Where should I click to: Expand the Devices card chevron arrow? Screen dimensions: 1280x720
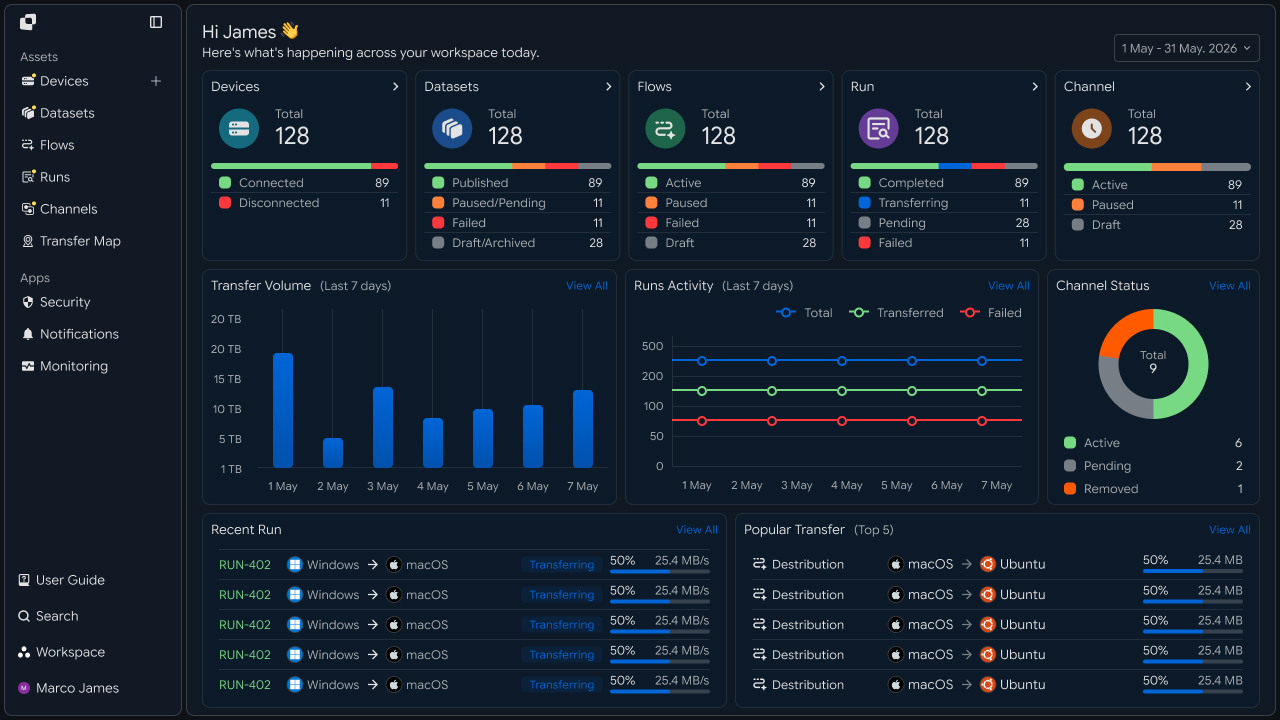pos(395,87)
